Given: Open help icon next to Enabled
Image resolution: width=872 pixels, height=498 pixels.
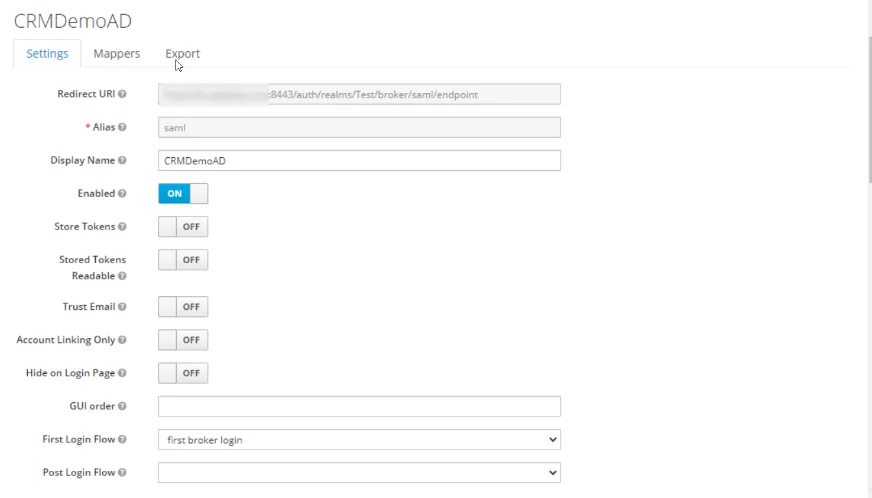Looking at the screenshot, I should (122, 193).
